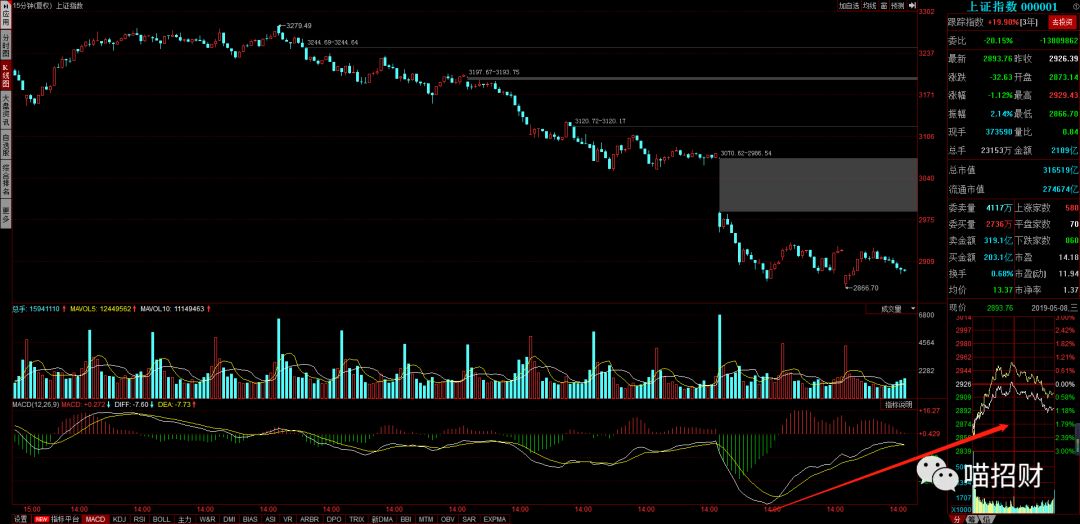Viewport: 1080px width, 524px height.
Task: Click the 流通市值 value 274674亿
Action: tap(1059, 189)
